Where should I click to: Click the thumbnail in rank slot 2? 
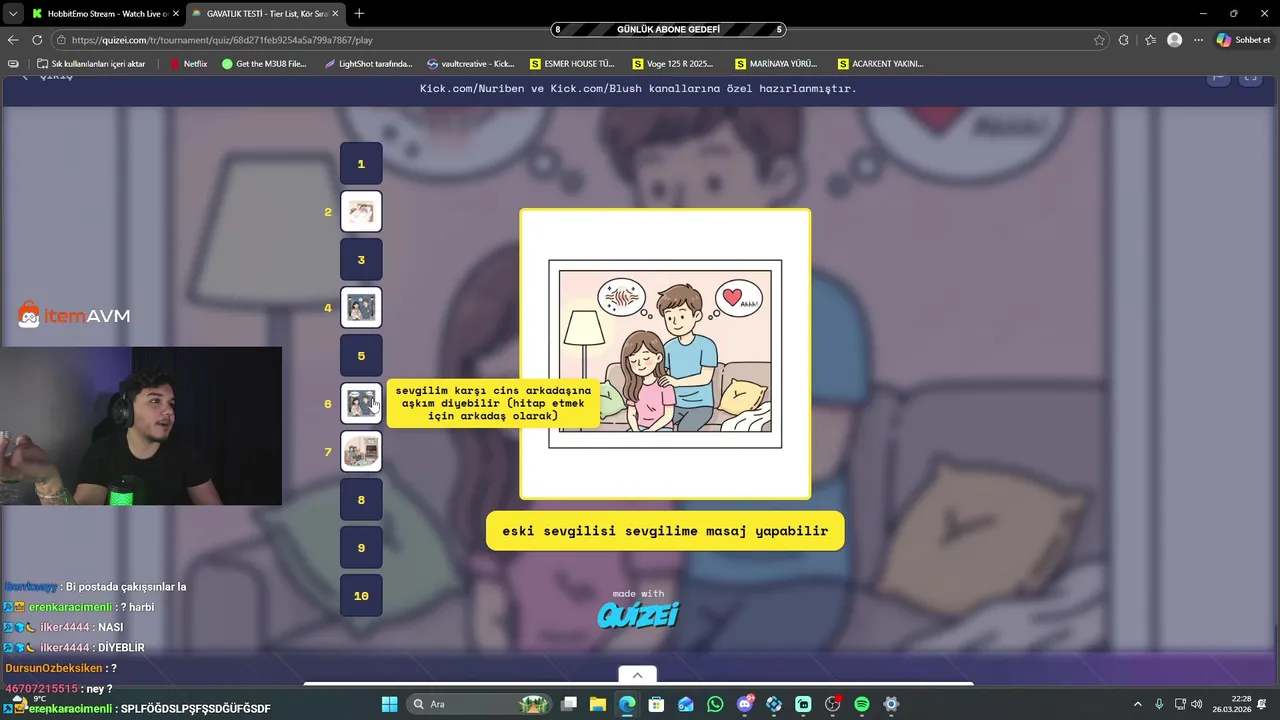click(361, 211)
